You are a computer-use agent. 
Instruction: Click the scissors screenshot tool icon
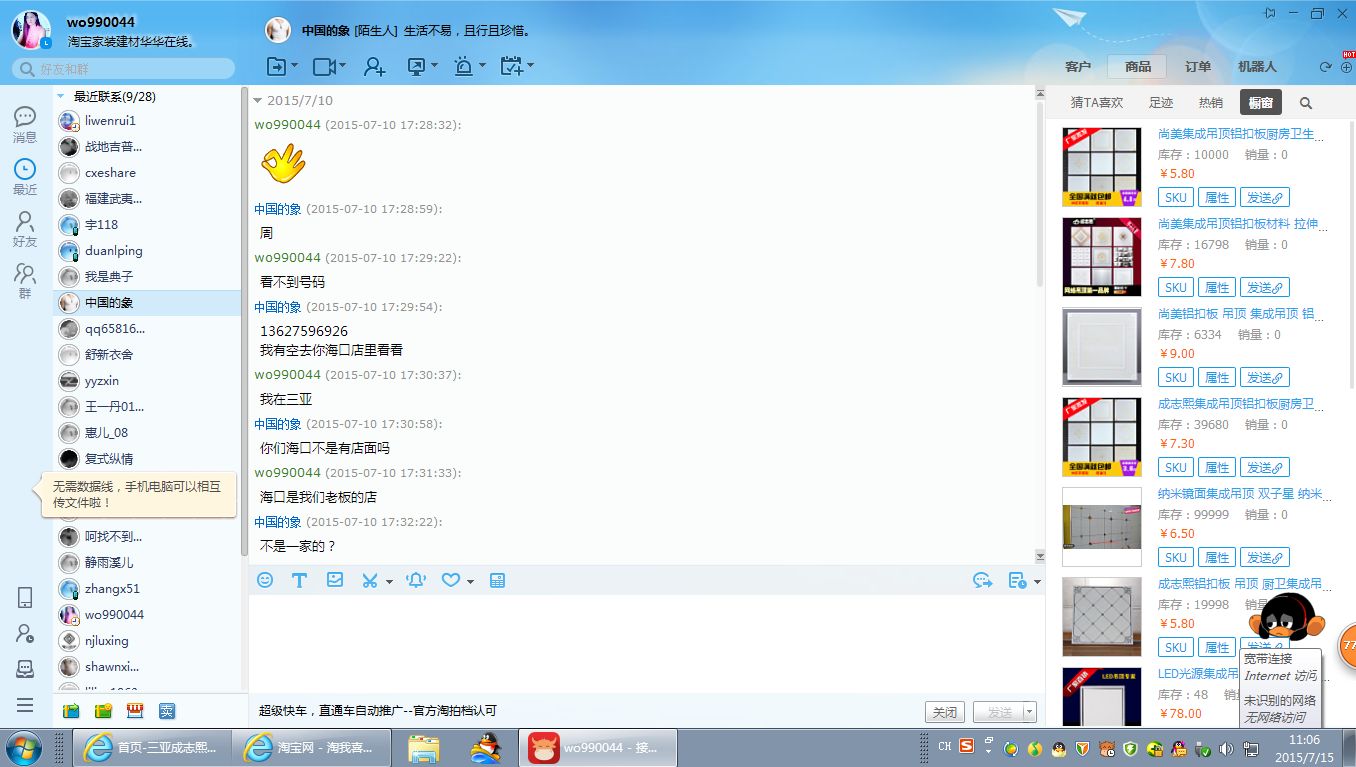click(370, 580)
